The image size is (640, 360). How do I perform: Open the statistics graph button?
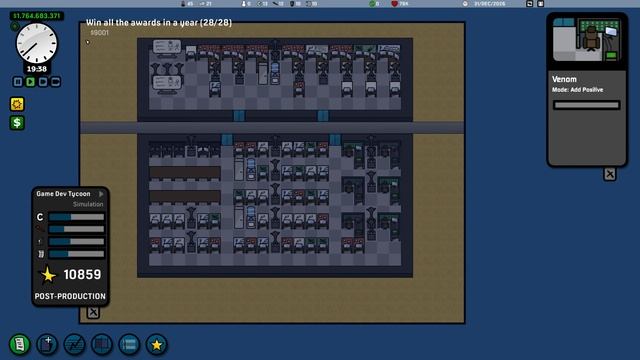point(74,344)
